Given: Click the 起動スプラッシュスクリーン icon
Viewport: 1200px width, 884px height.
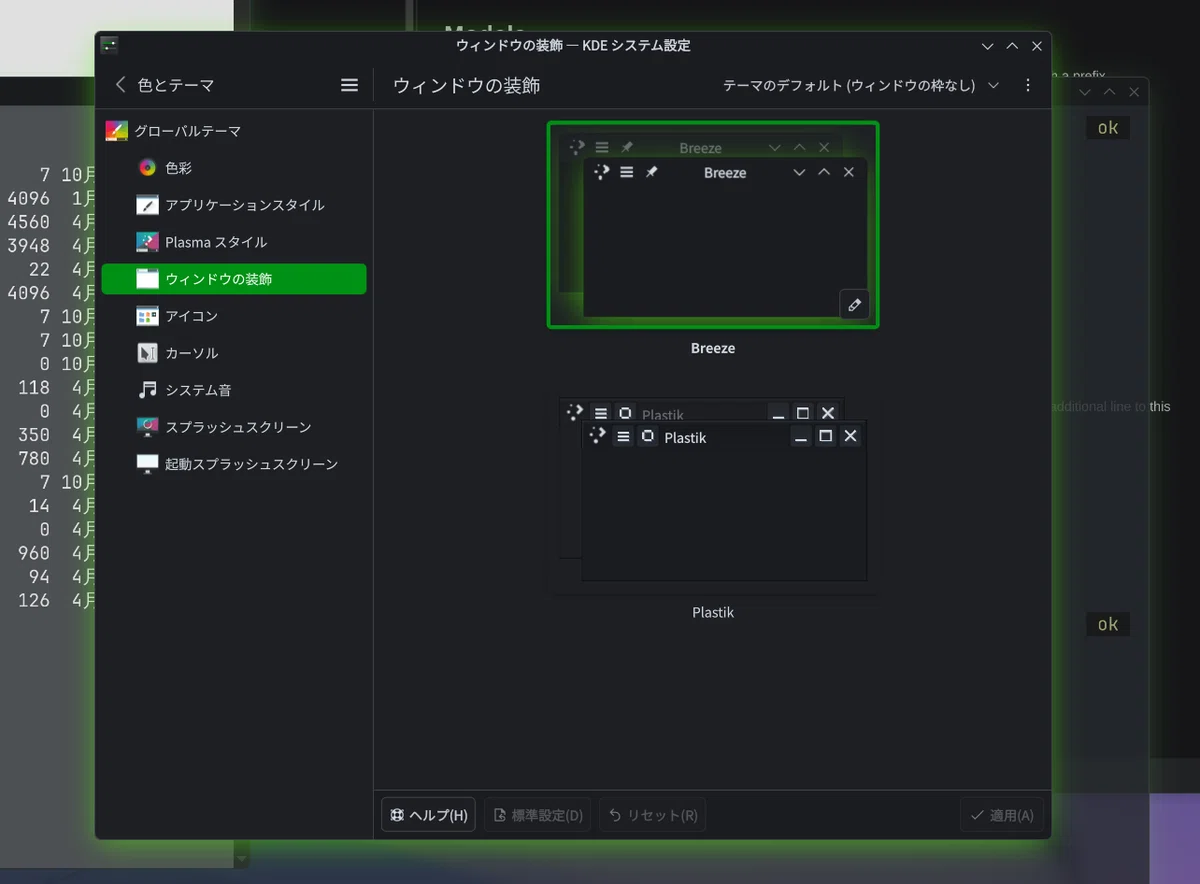Looking at the screenshot, I should coord(148,464).
